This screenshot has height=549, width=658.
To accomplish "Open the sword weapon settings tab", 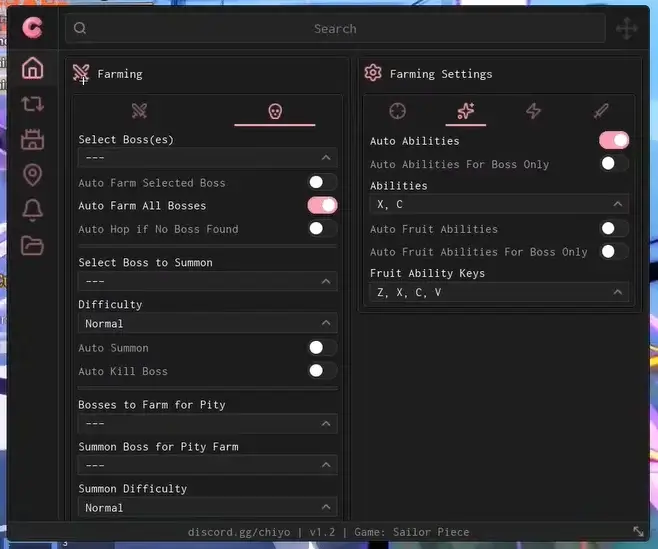I will [601, 111].
